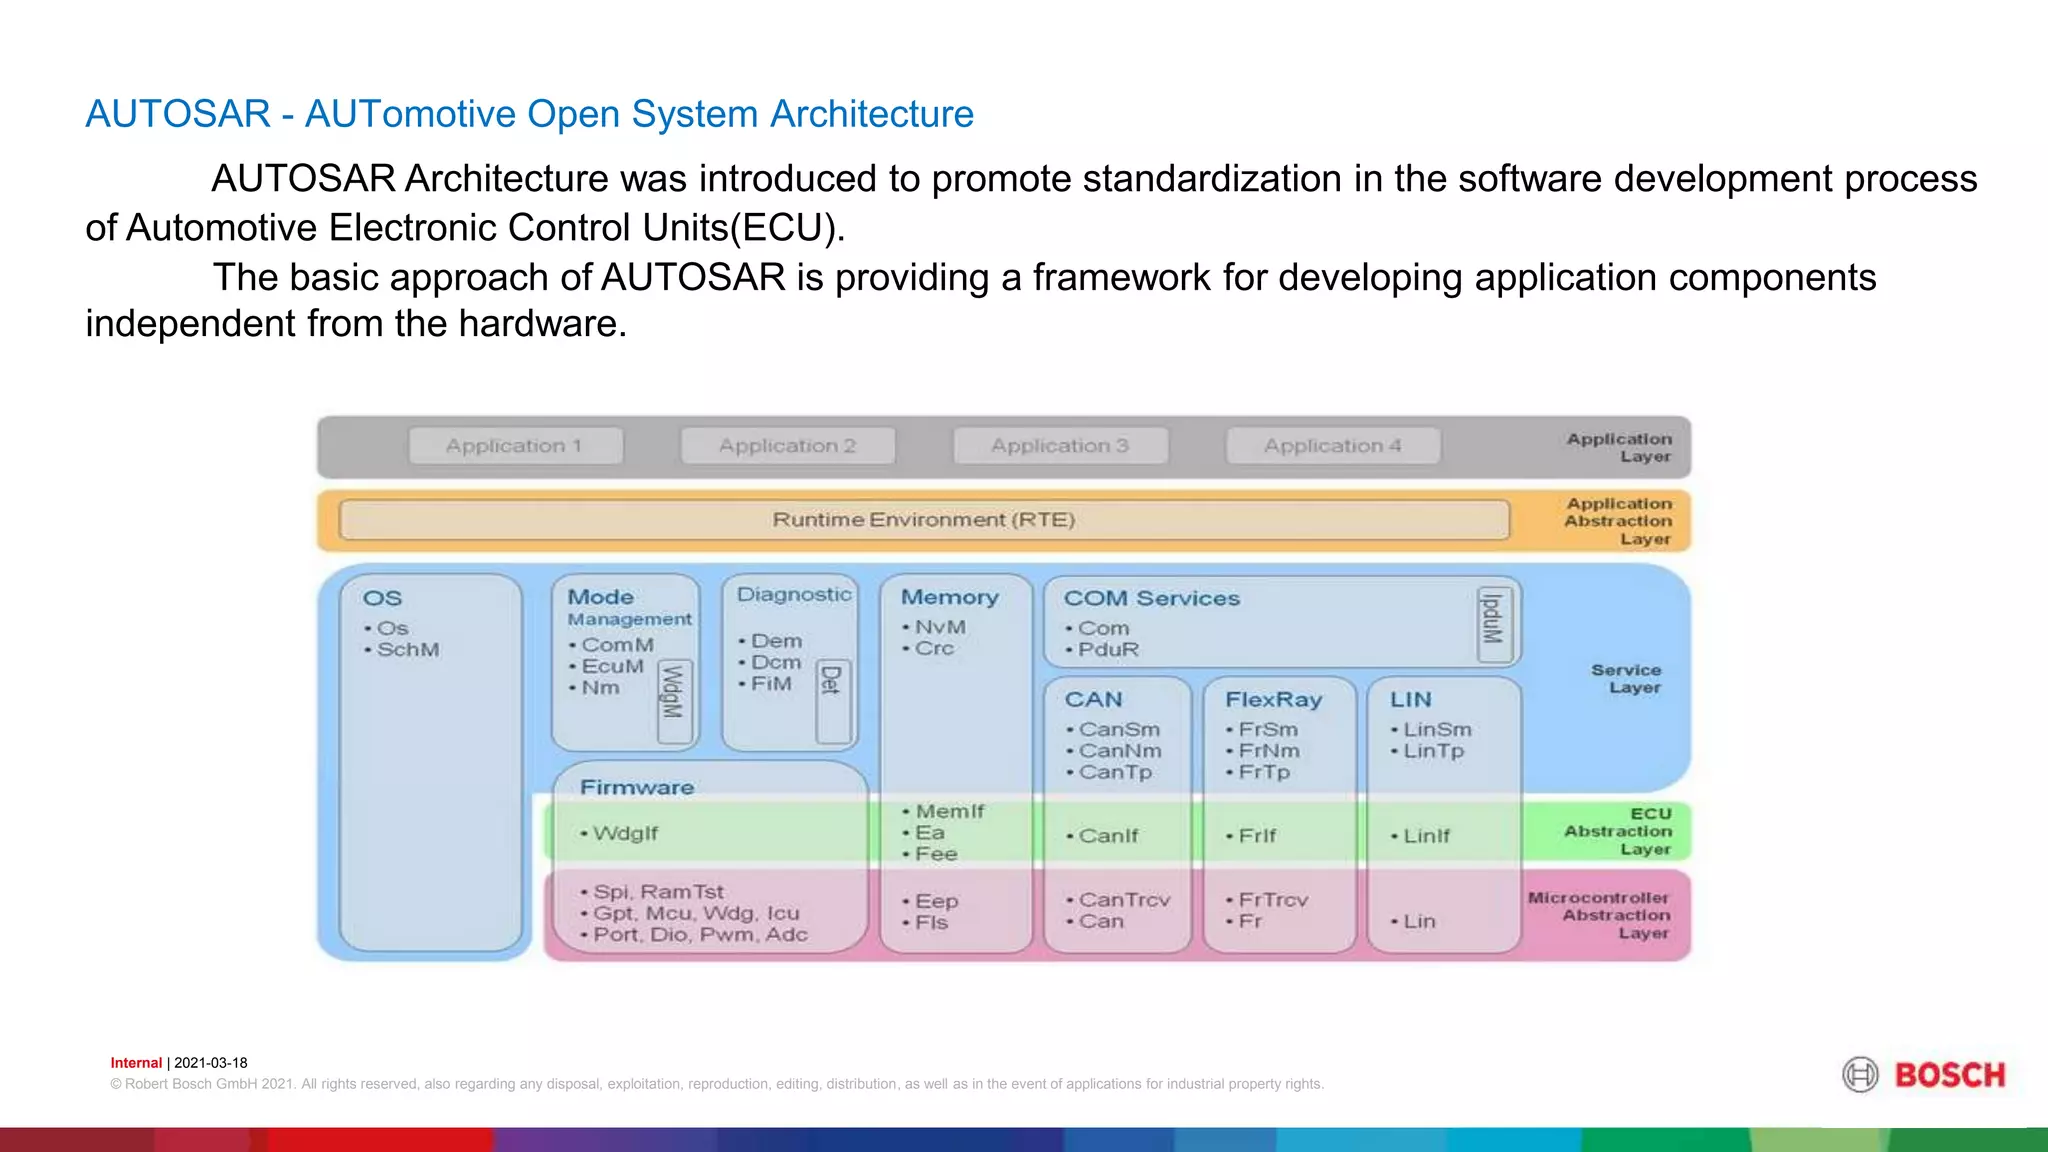Click the Runtime Environment (RTE) bar
The image size is (2048, 1152).
[x=924, y=520]
